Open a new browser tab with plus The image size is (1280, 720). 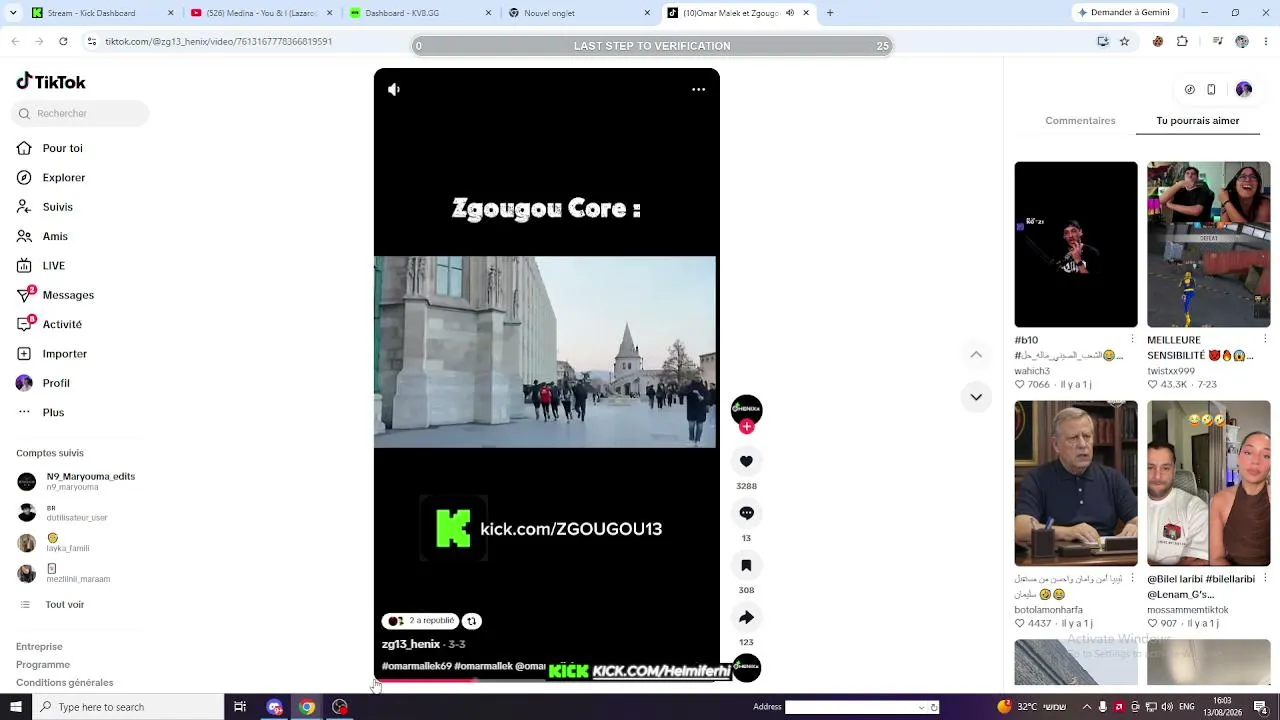point(830,13)
